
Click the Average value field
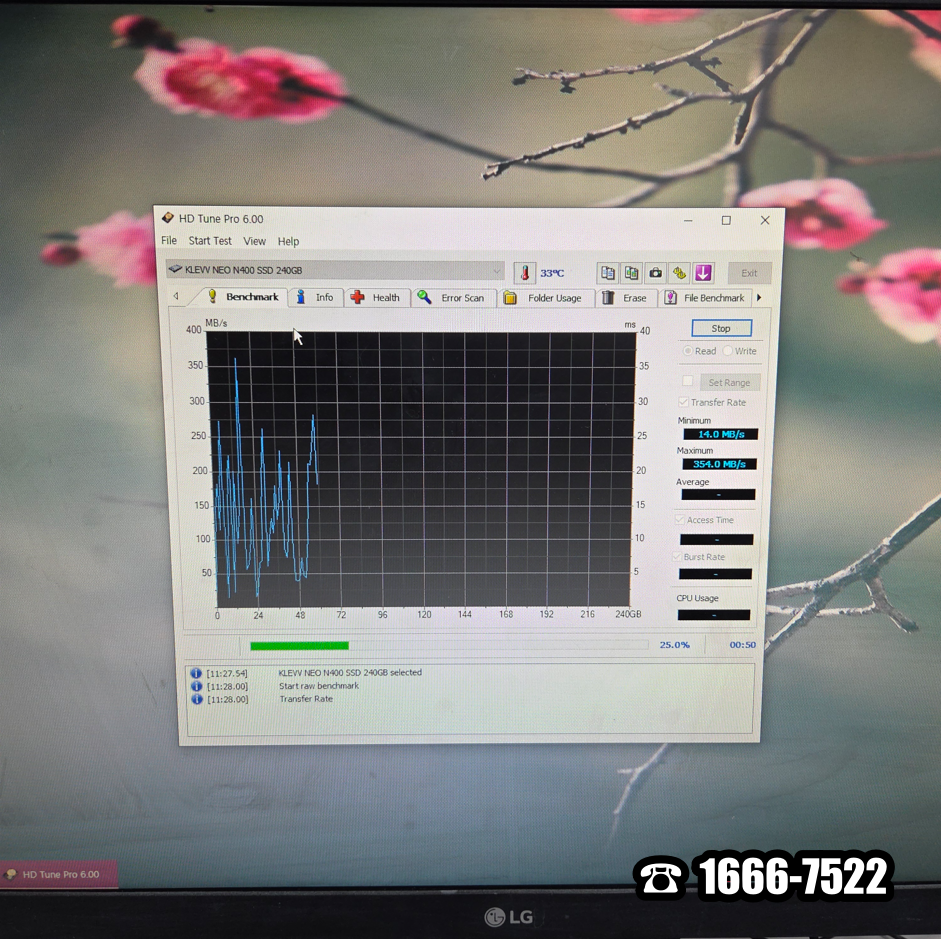(x=718, y=494)
